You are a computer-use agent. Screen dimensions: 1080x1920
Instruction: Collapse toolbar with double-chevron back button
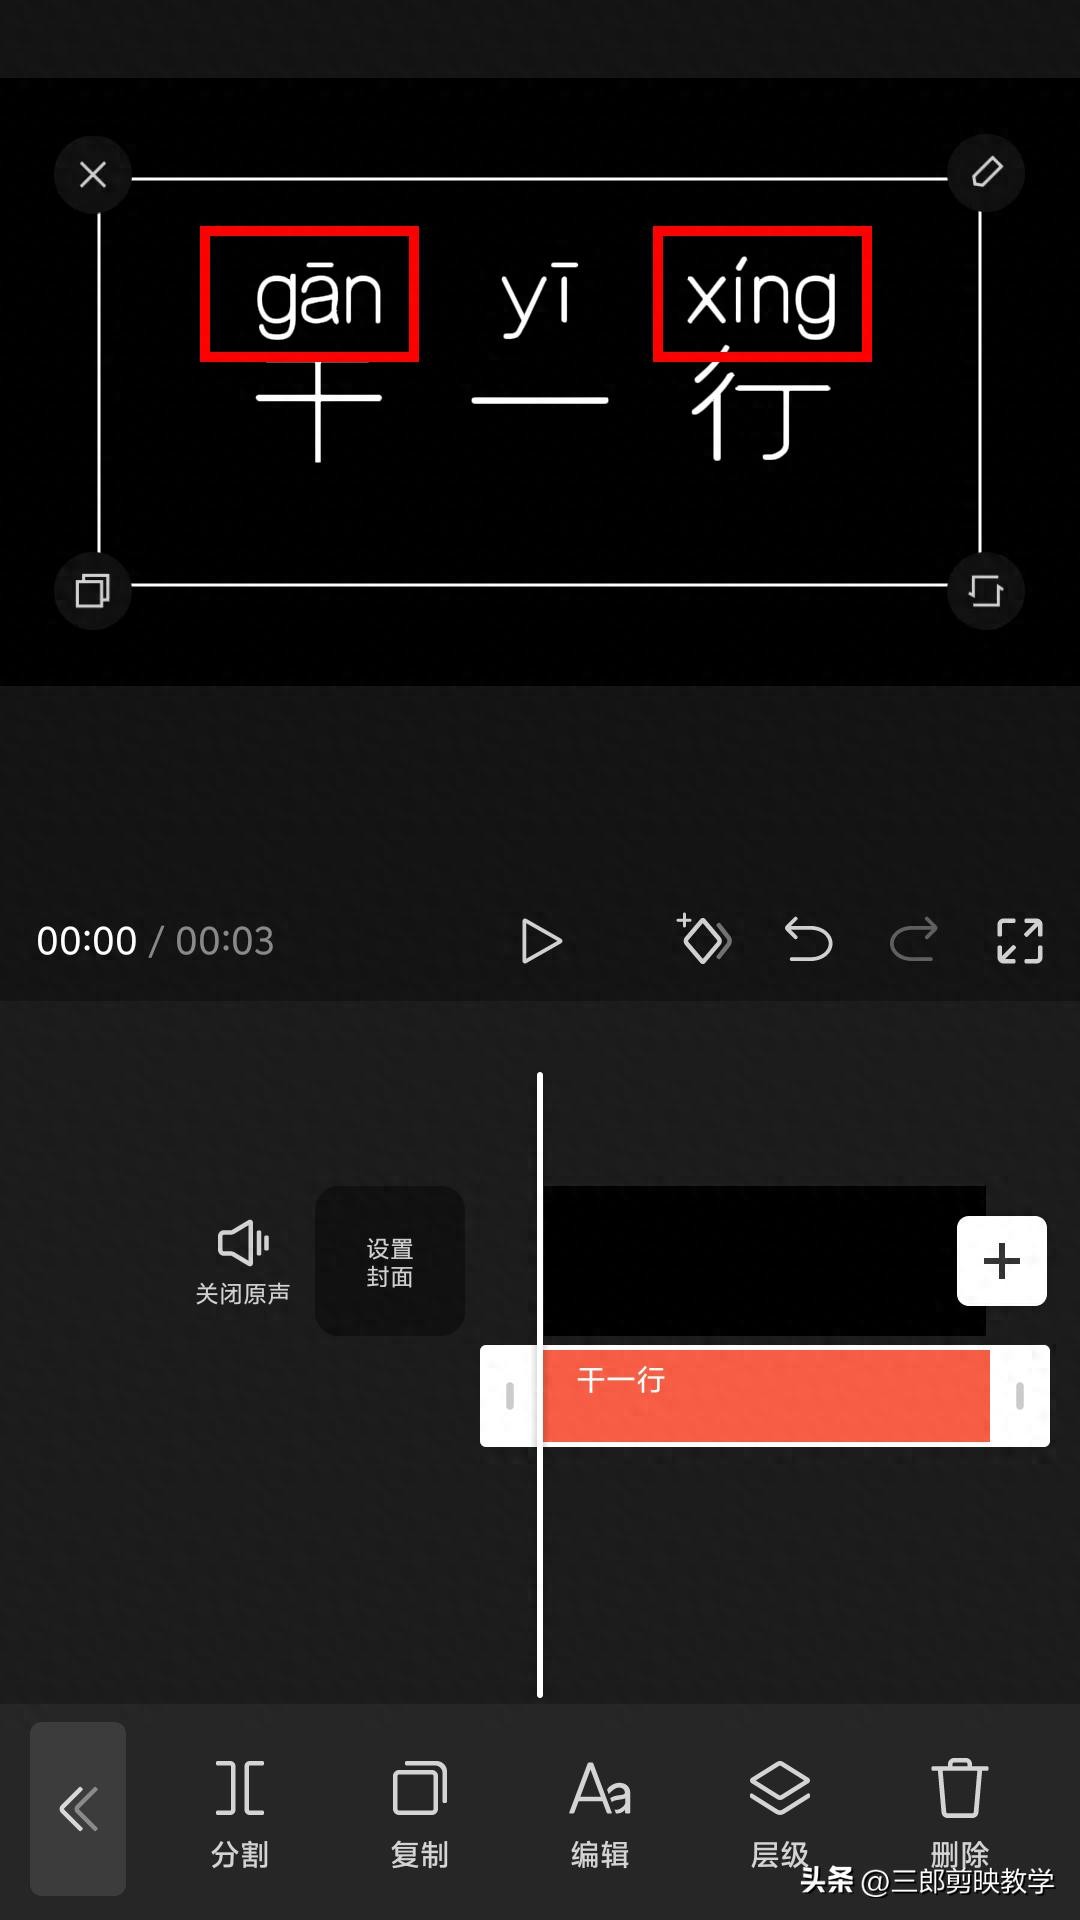coord(78,1809)
